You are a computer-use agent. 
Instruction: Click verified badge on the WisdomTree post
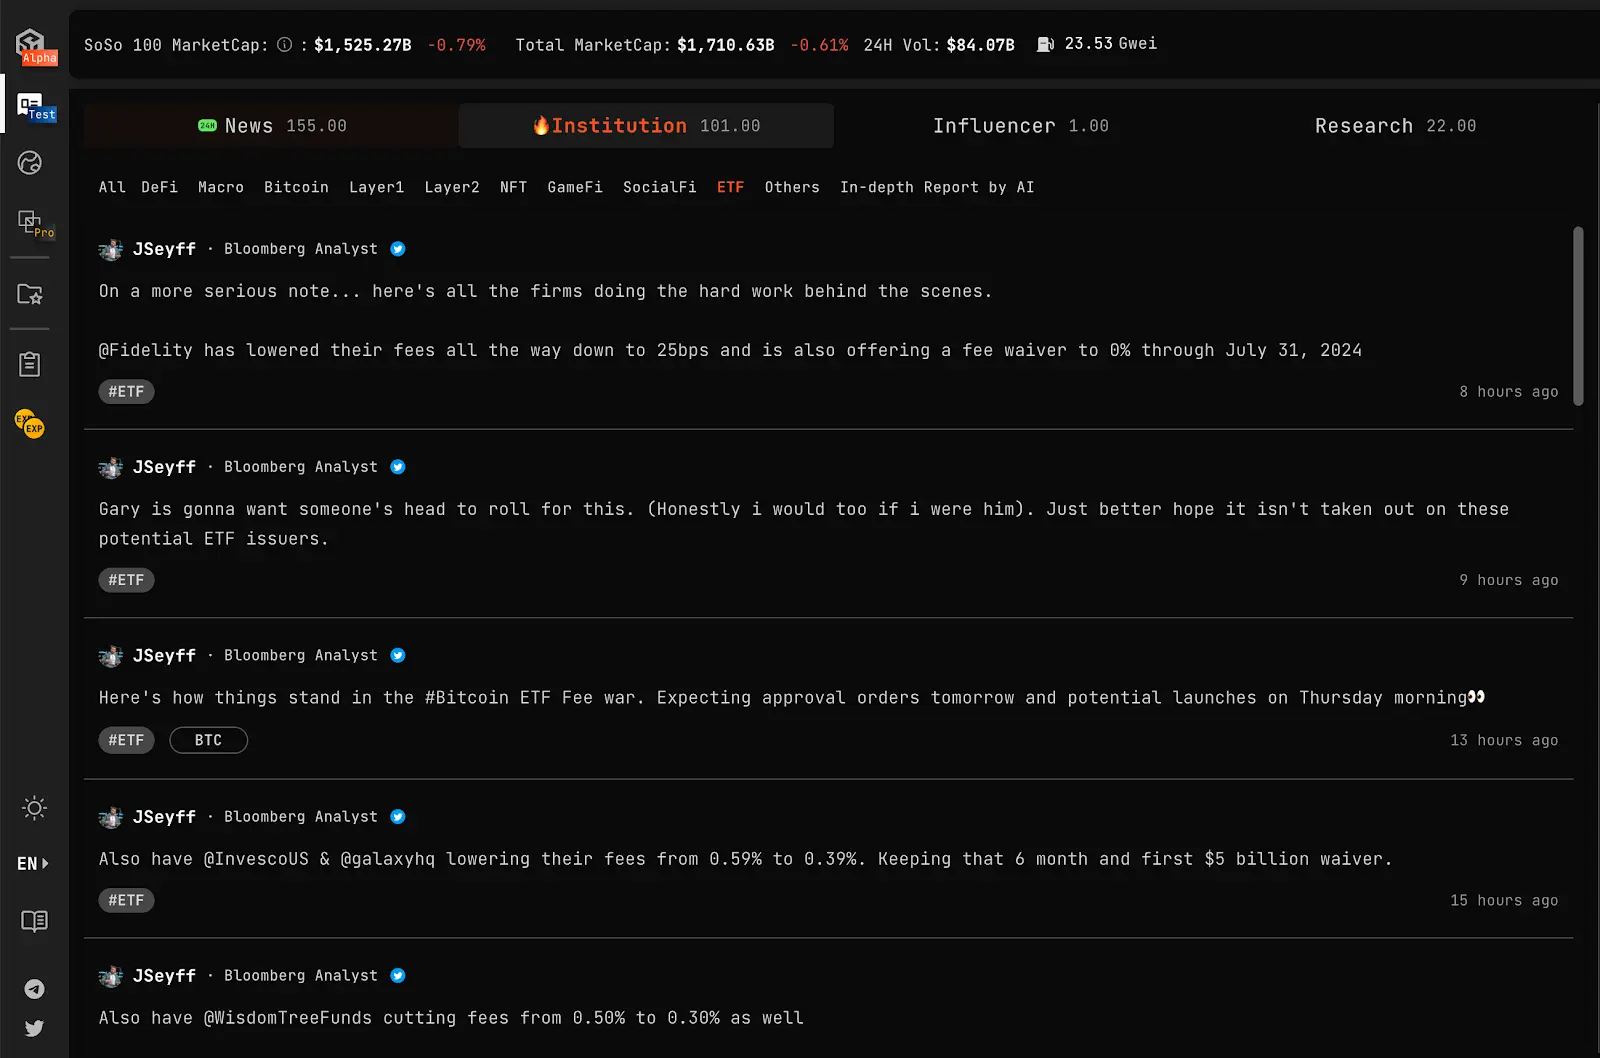point(398,976)
